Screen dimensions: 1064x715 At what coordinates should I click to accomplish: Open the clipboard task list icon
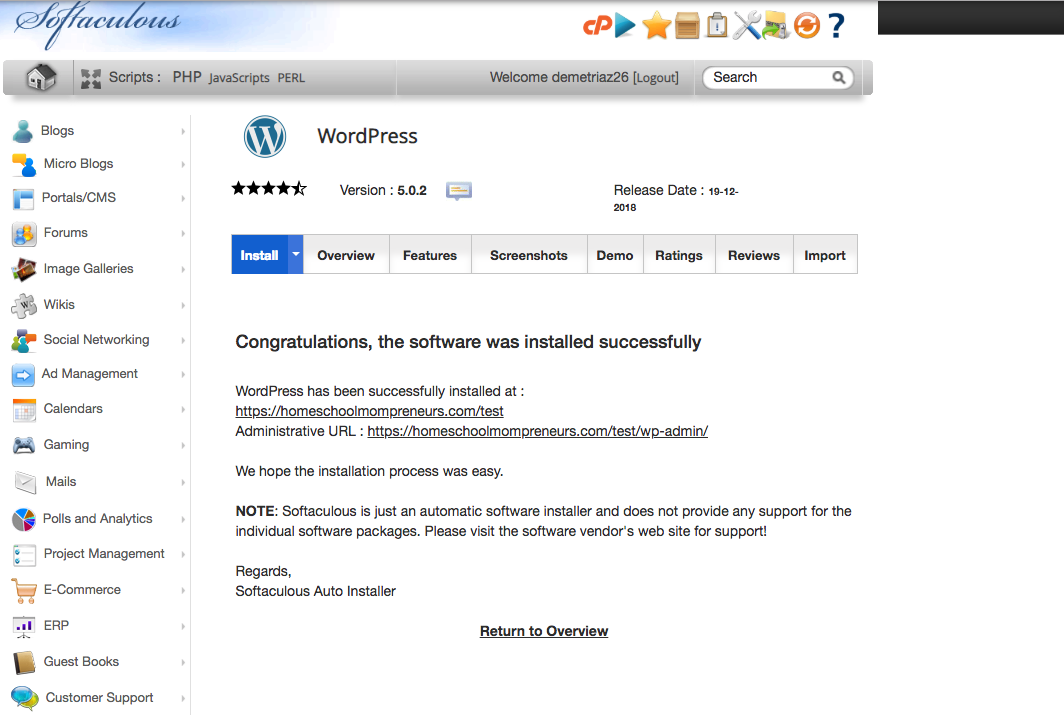pos(717,26)
